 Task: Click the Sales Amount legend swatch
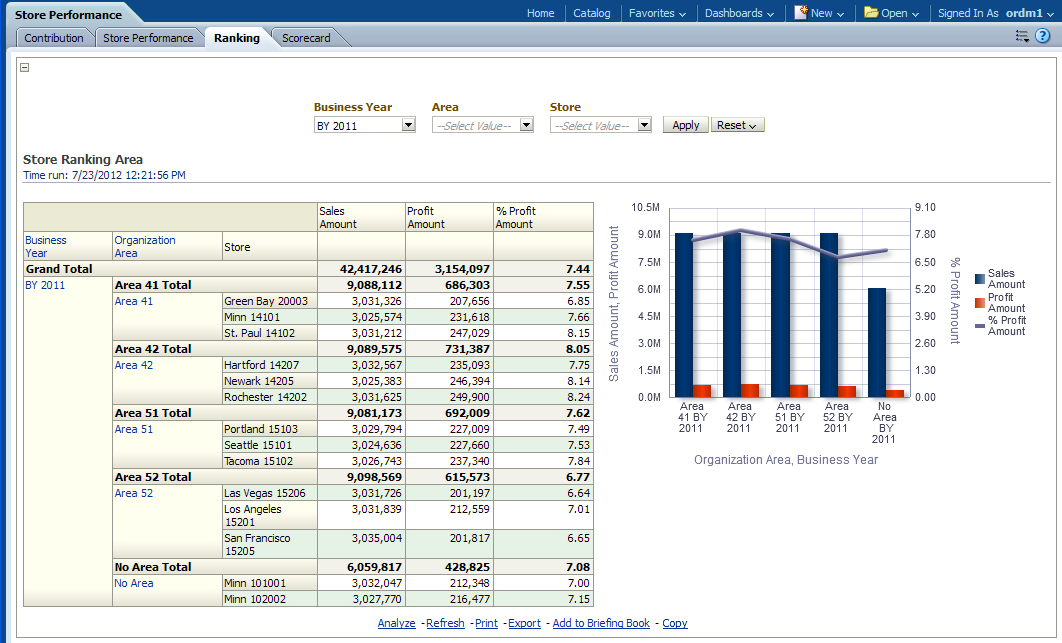coord(979,279)
